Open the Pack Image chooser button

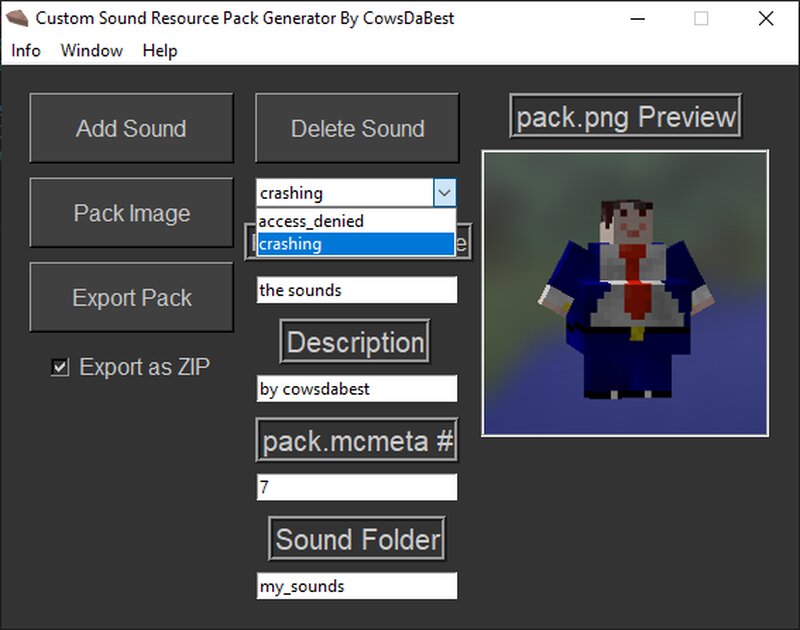point(132,213)
